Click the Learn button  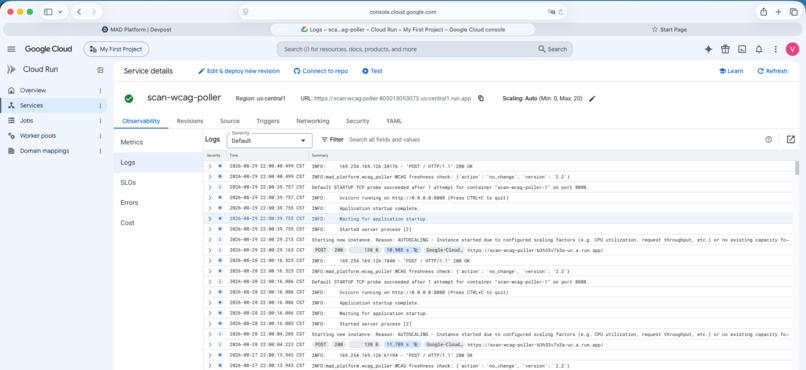(x=731, y=71)
